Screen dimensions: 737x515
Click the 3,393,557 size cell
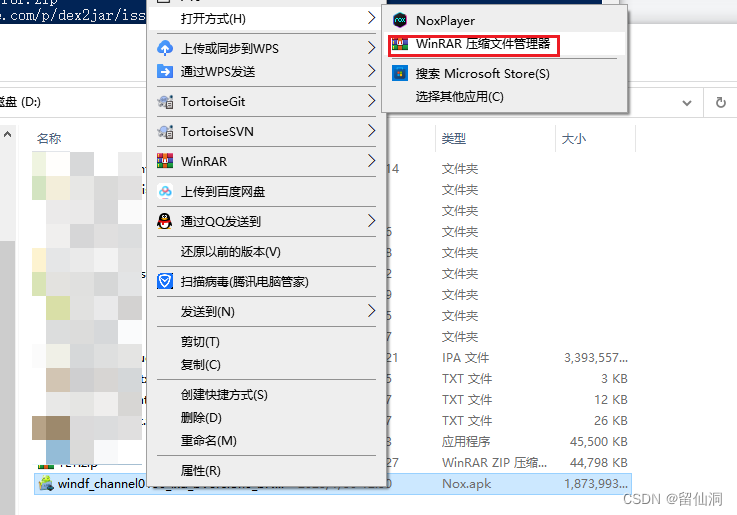coord(596,358)
